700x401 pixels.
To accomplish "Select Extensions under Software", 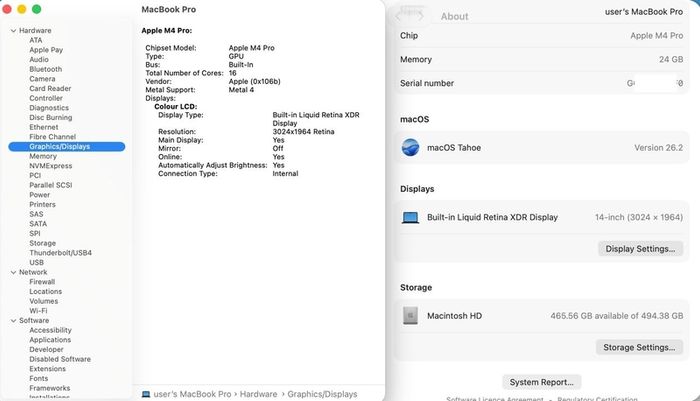I will pos(47,369).
